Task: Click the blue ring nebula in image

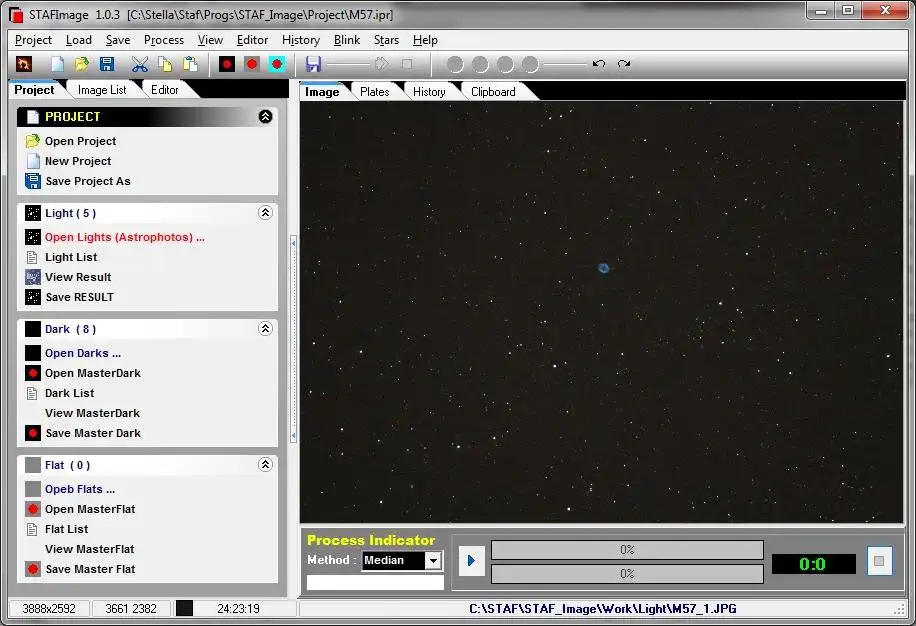Action: tap(603, 268)
